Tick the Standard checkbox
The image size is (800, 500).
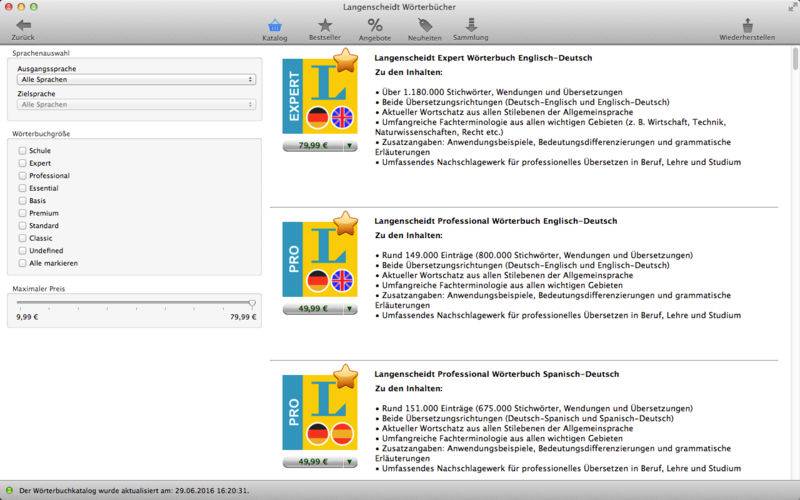click(x=22, y=226)
